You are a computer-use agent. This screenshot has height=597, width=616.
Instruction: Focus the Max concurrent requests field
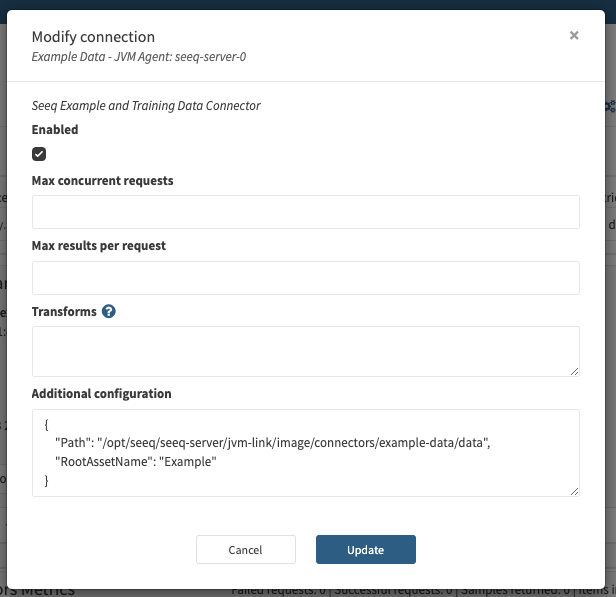(x=306, y=212)
